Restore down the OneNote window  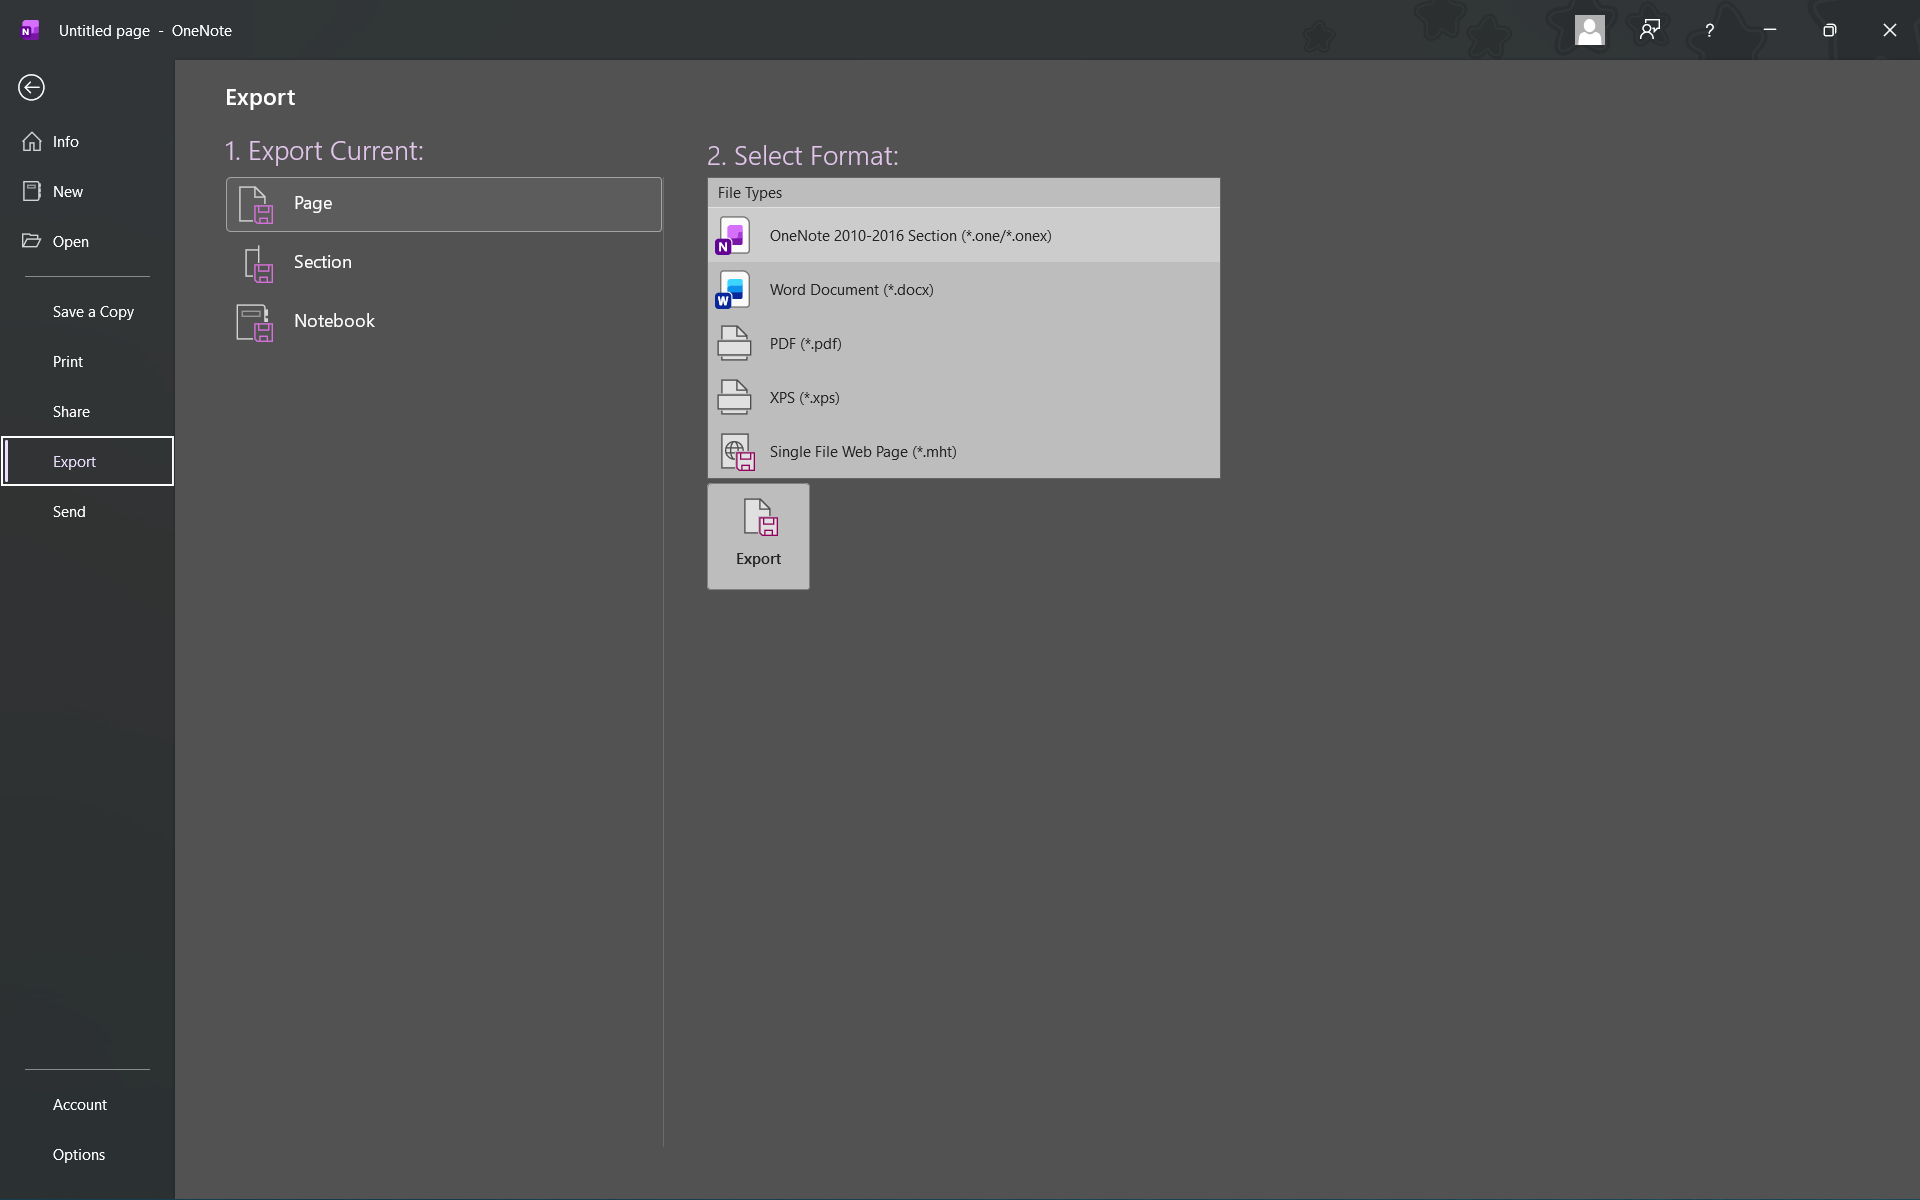point(1830,30)
